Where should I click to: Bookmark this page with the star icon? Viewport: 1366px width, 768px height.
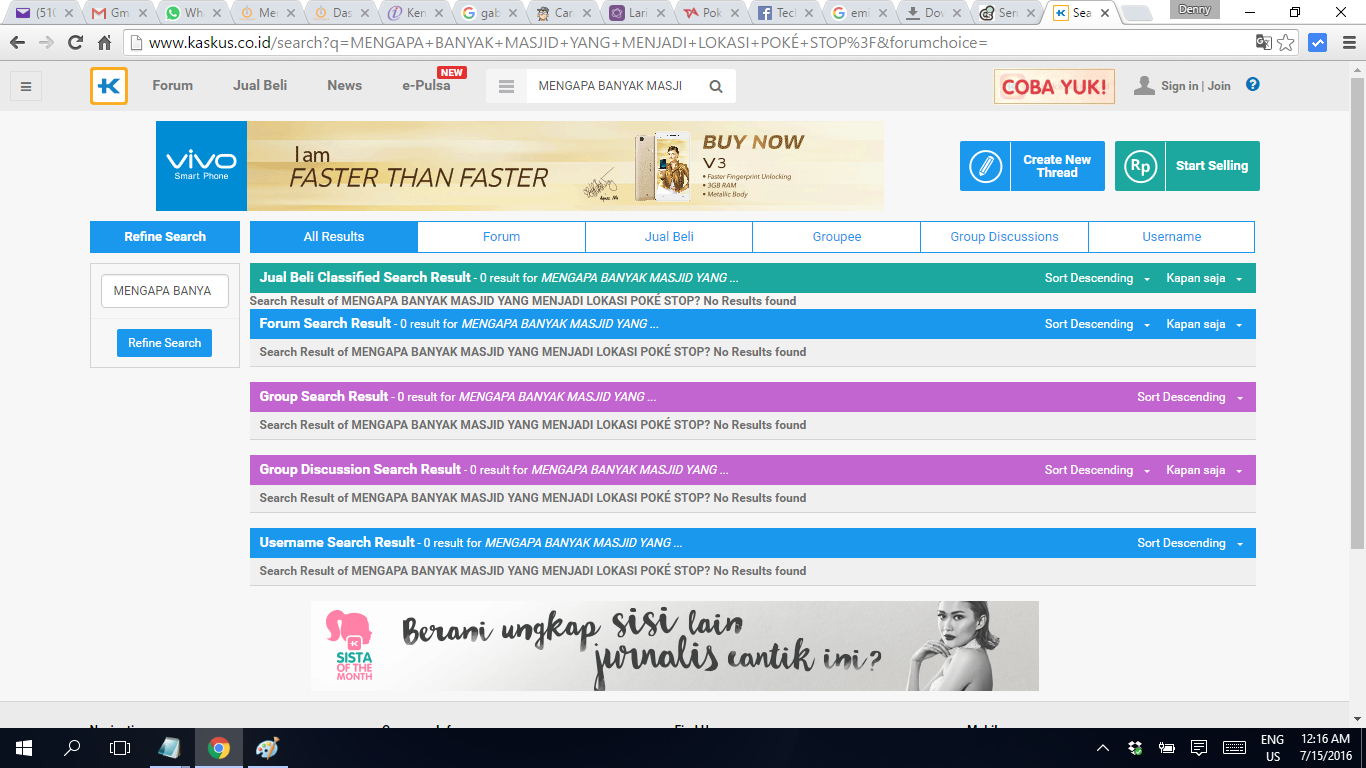click(1286, 43)
